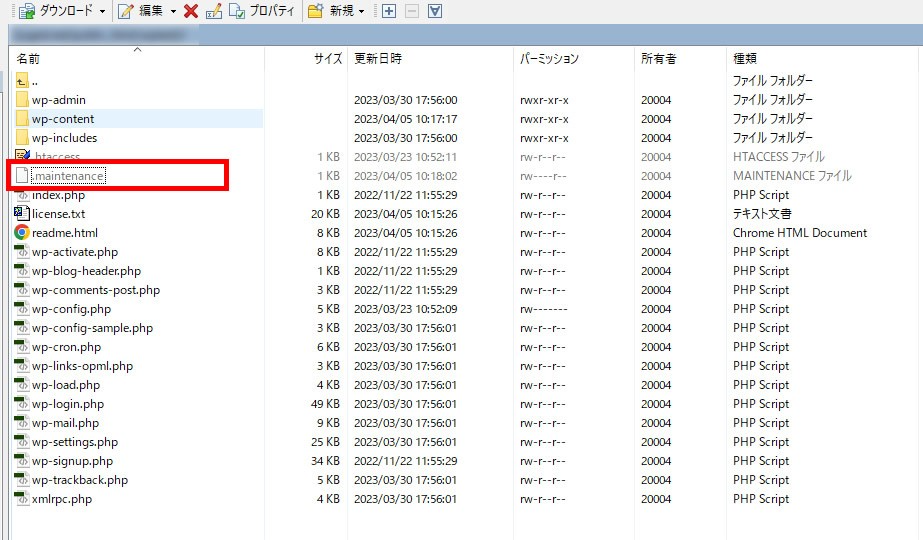Click the '9 KB' size of wp-mail.php
This screenshot has height=540, width=923.
[328, 423]
